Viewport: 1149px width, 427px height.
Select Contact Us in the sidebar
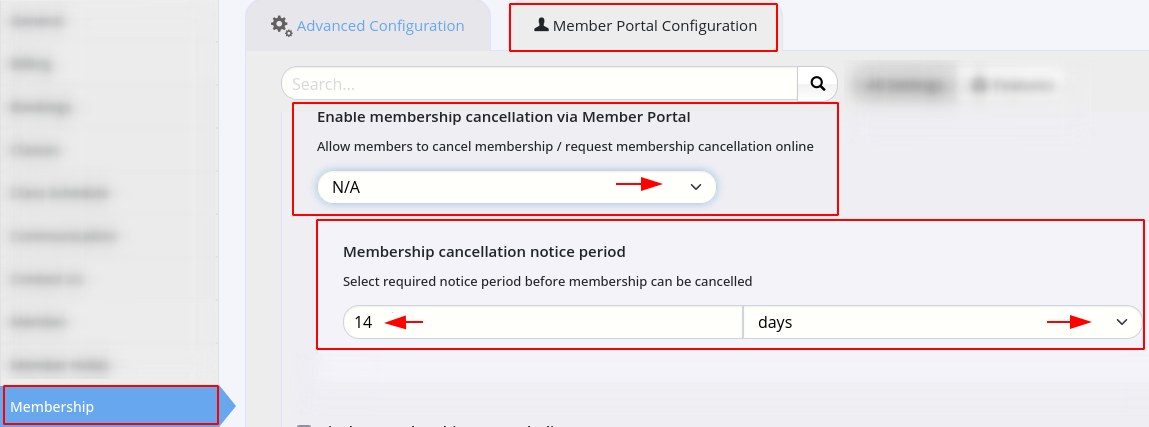pos(46,279)
